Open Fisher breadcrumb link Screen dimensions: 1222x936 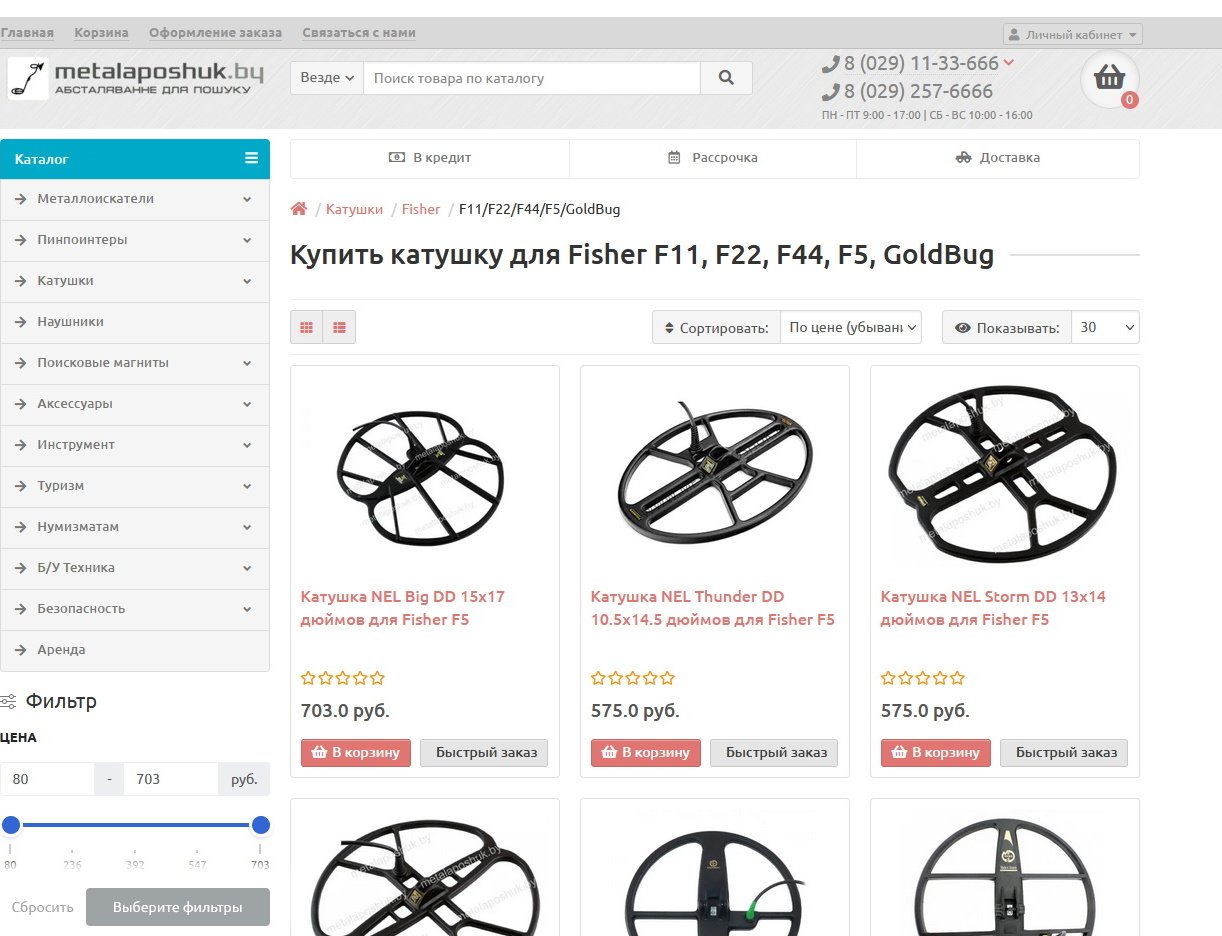421,209
